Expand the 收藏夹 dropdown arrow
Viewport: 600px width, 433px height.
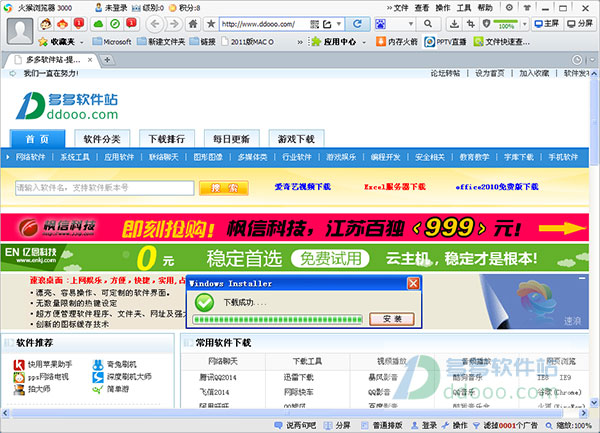(x=82, y=42)
